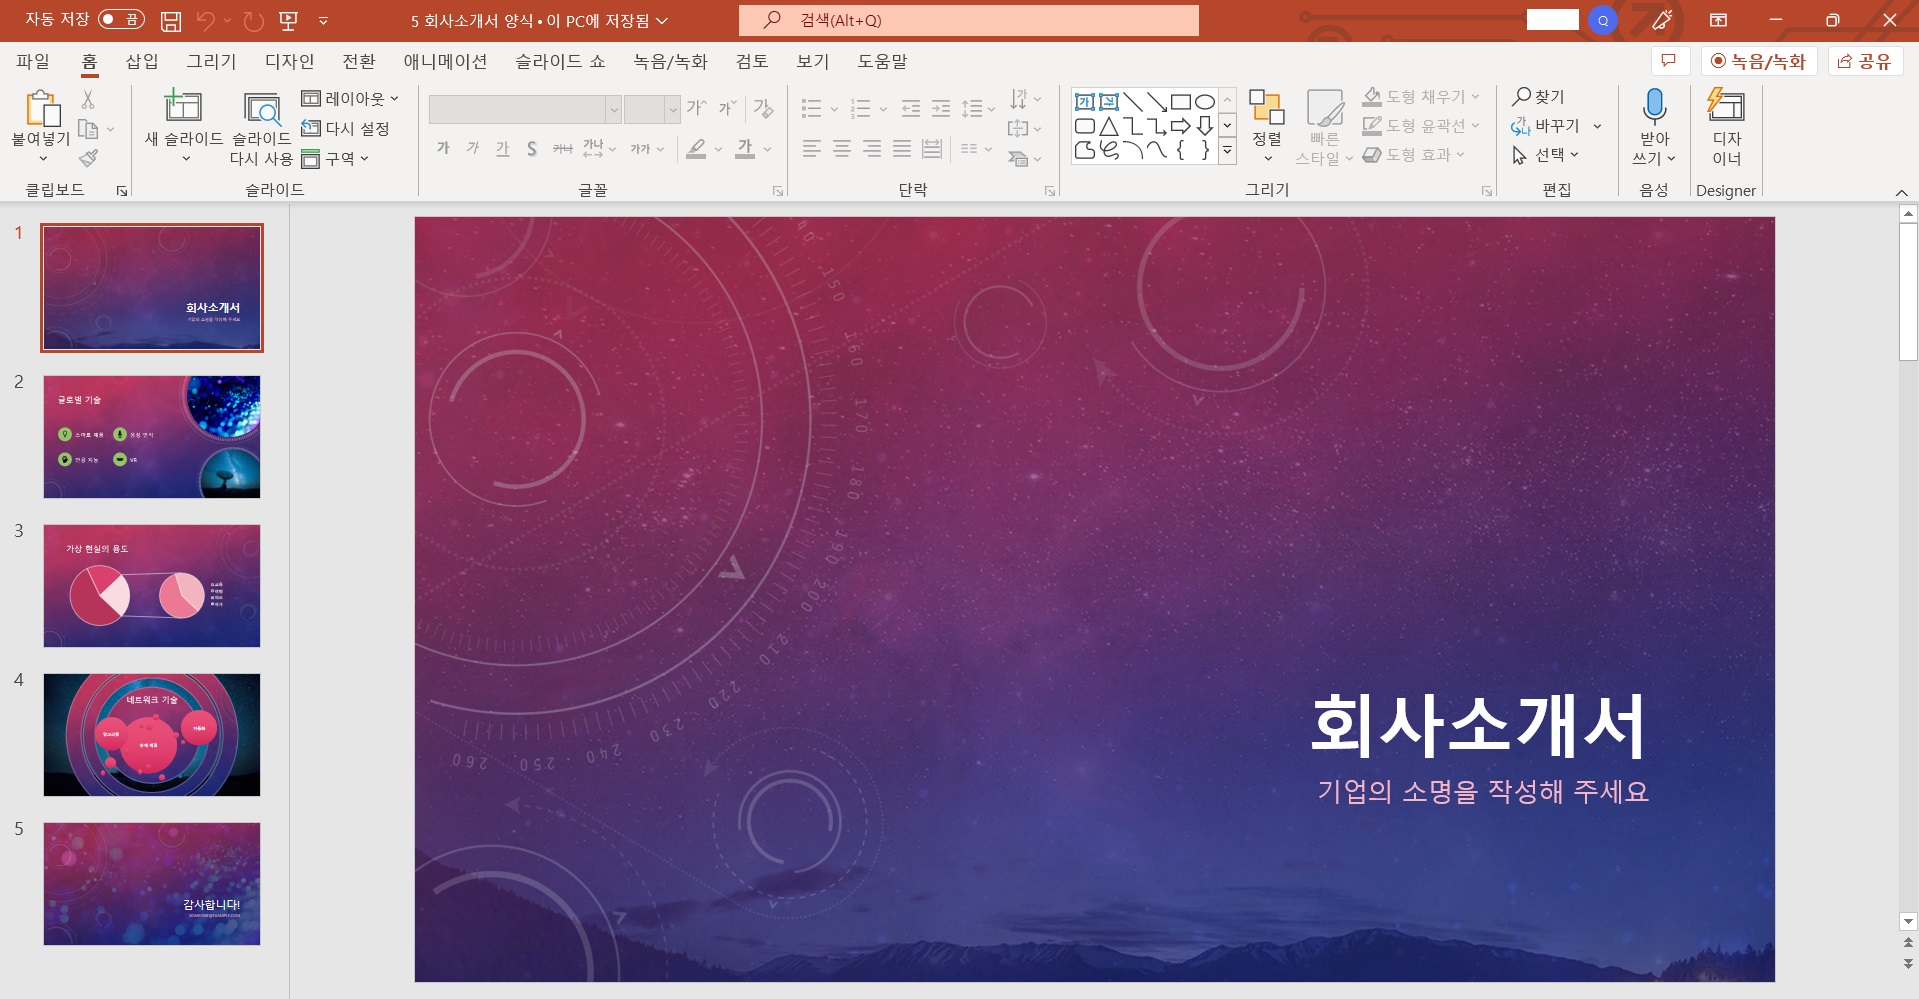Viewport: 1919px width, 999px height.
Task: Open the Slide Show (슬라이드 쇼) tab
Action: [560, 61]
